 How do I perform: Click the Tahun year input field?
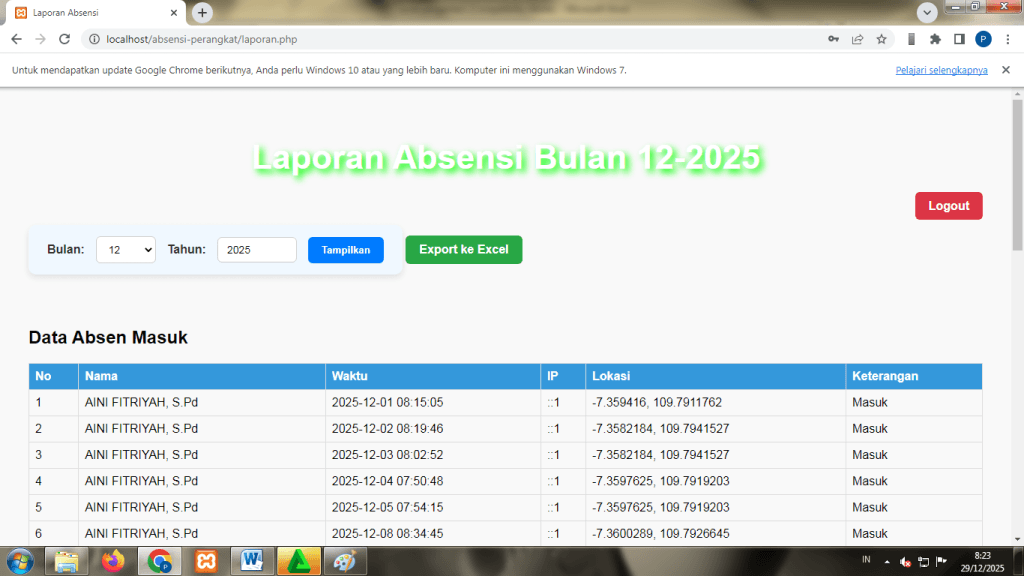coord(257,249)
